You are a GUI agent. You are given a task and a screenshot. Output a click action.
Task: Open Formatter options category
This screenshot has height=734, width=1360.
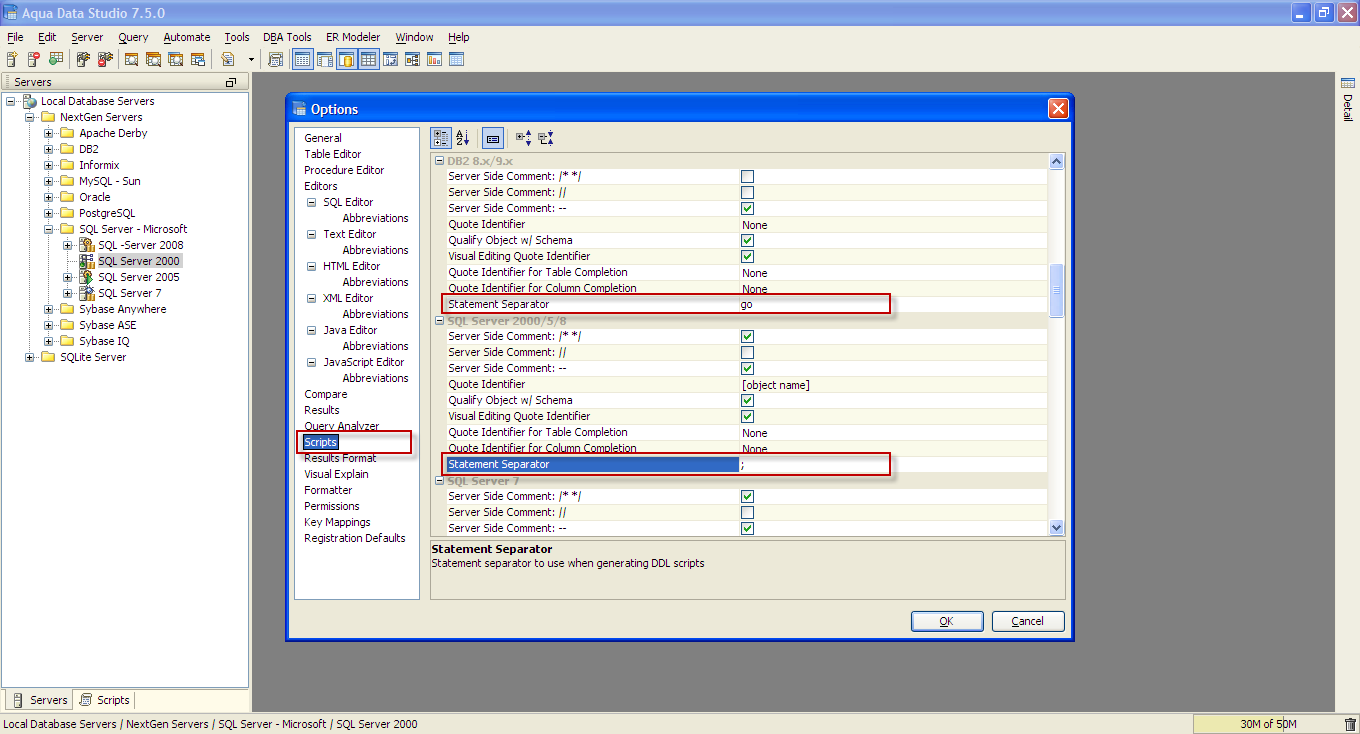[328, 490]
